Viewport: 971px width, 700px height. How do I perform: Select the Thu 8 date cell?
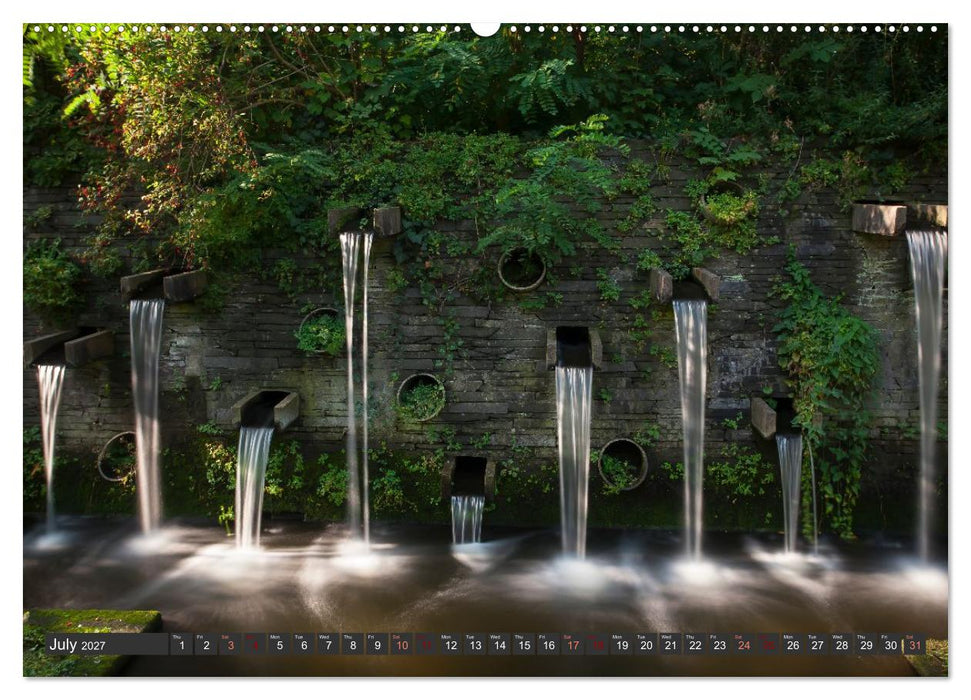[x=353, y=644]
